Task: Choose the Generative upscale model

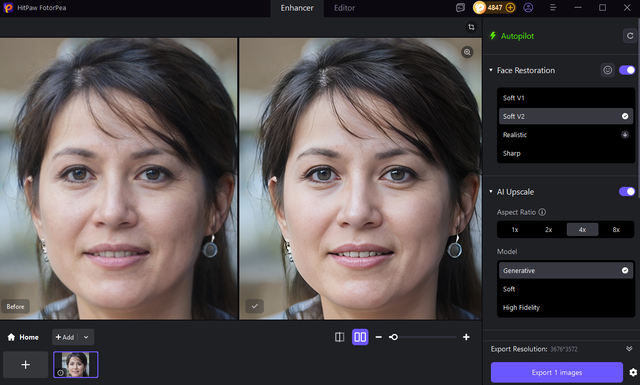Action: point(566,270)
